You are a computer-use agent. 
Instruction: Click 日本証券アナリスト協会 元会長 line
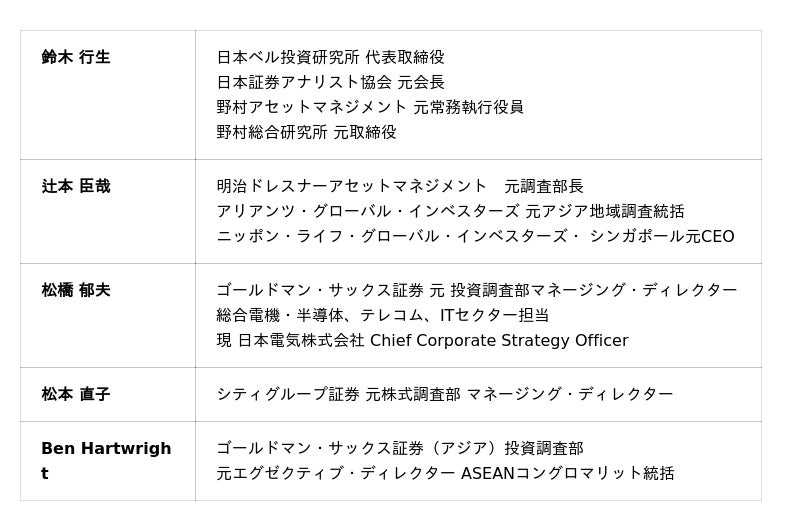point(330,82)
